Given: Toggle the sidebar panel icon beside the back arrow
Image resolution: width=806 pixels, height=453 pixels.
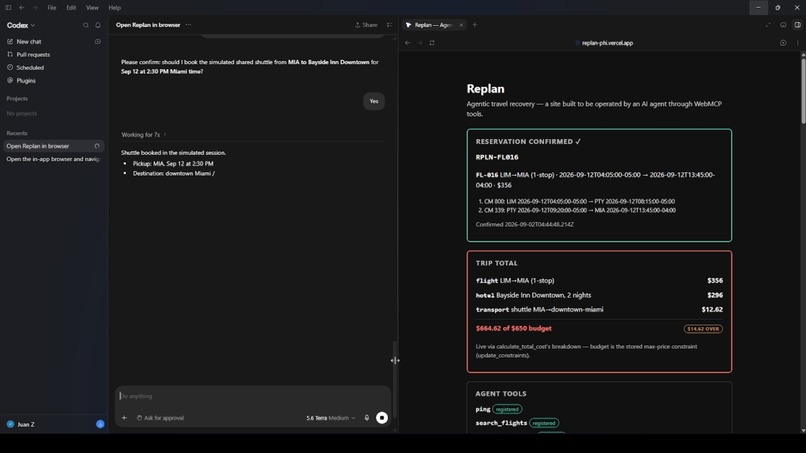Looking at the screenshot, I should point(8,8).
